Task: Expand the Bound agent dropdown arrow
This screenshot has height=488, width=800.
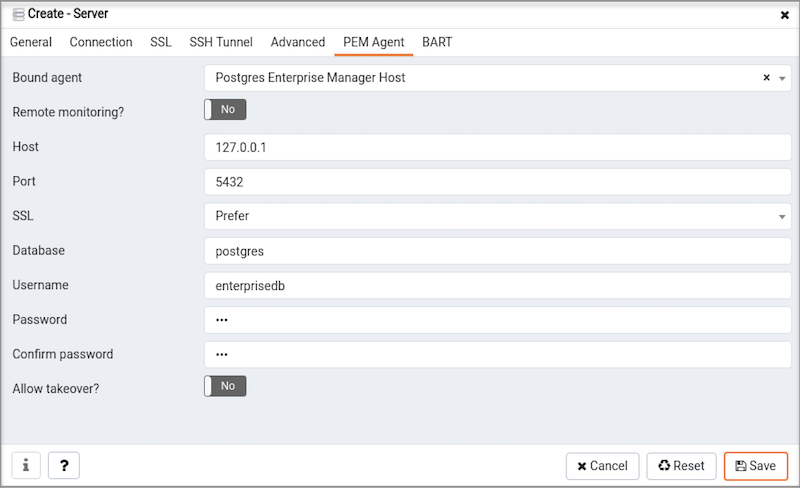Action: click(782, 78)
